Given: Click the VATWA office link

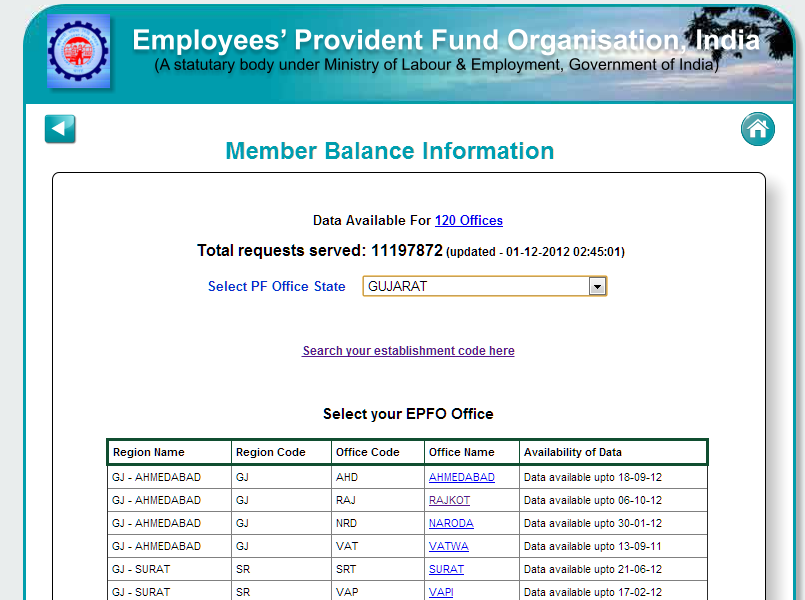Looking at the screenshot, I should [448, 546].
